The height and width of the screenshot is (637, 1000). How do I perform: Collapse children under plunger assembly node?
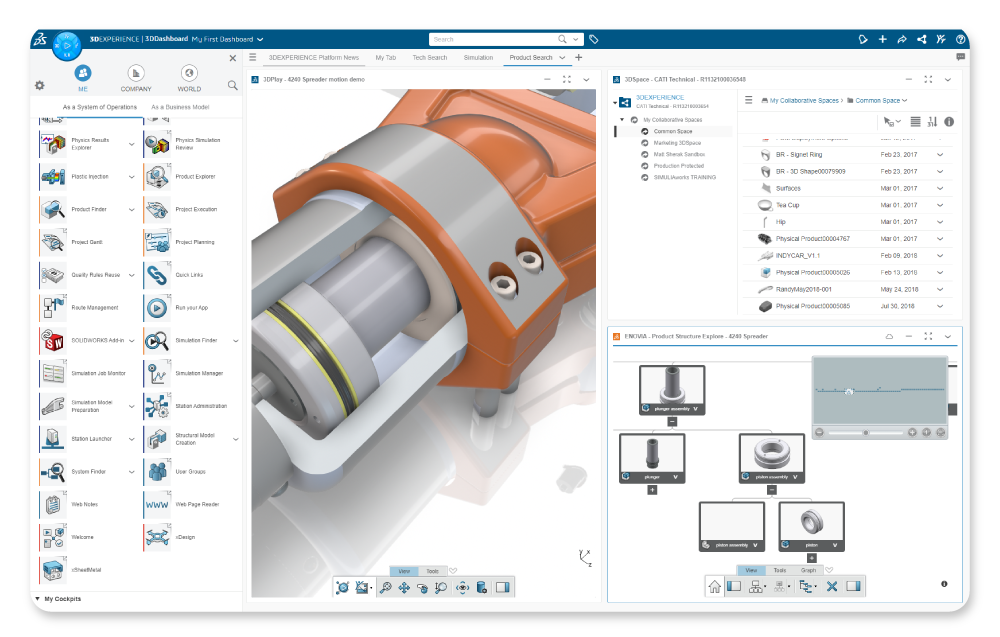(672, 422)
